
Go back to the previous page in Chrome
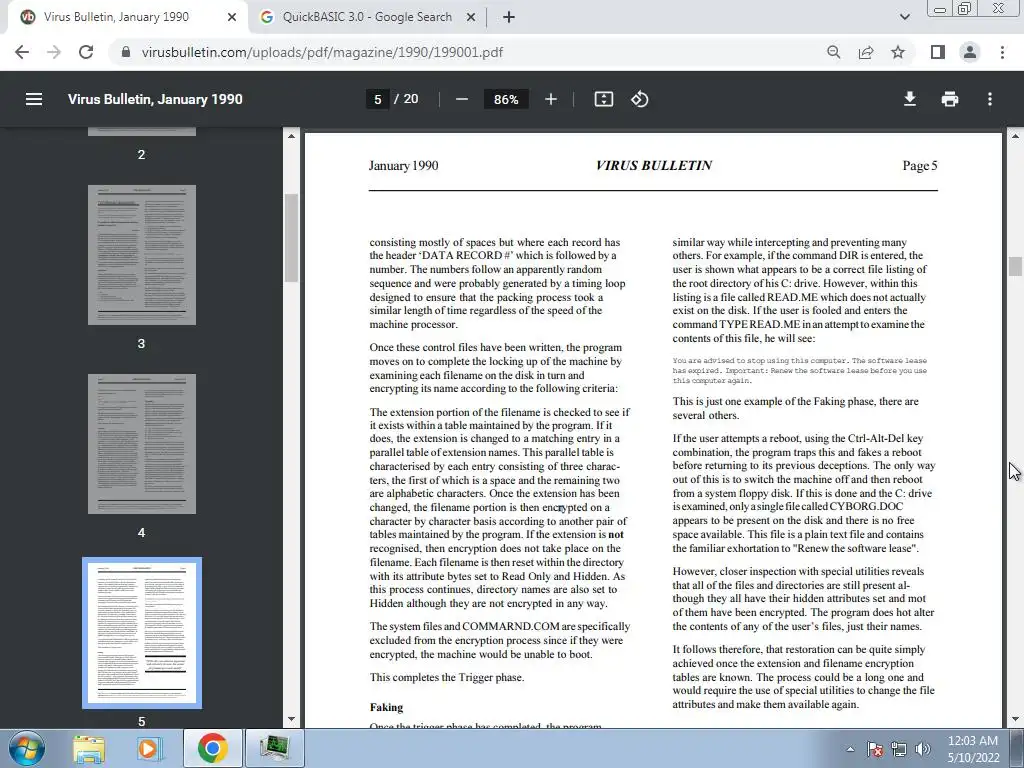coord(22,52)
